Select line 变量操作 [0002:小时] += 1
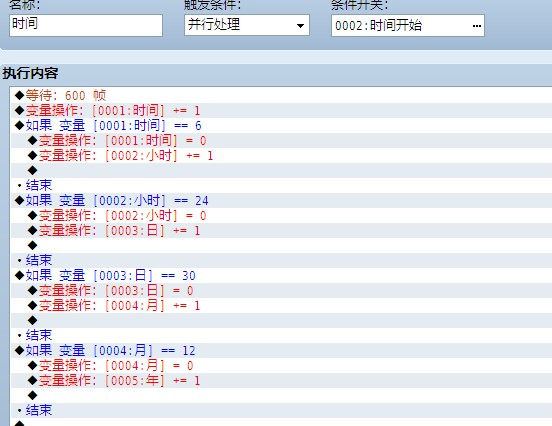This screenshot has width=552, height=426. tap(282, 156)
